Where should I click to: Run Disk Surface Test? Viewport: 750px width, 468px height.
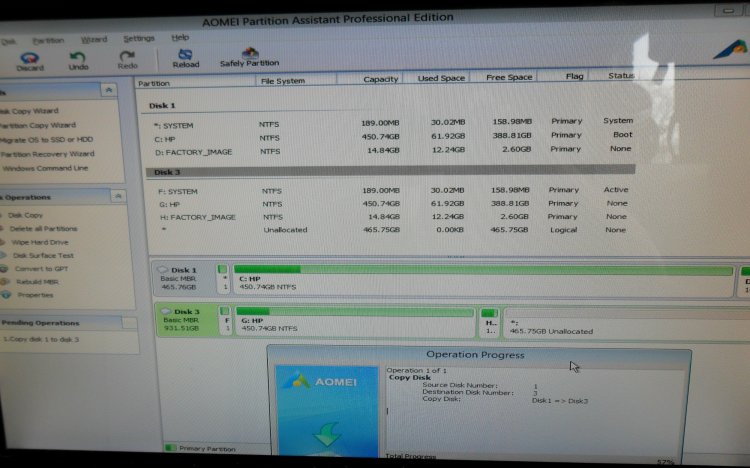[43, 256]
